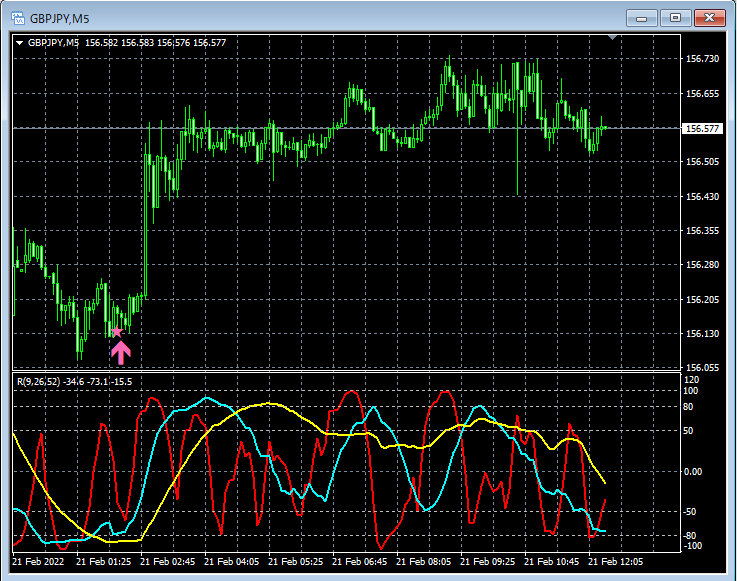Click the indicator scale value 100
The height and width of the screenshot is (581, 738).
690,391
